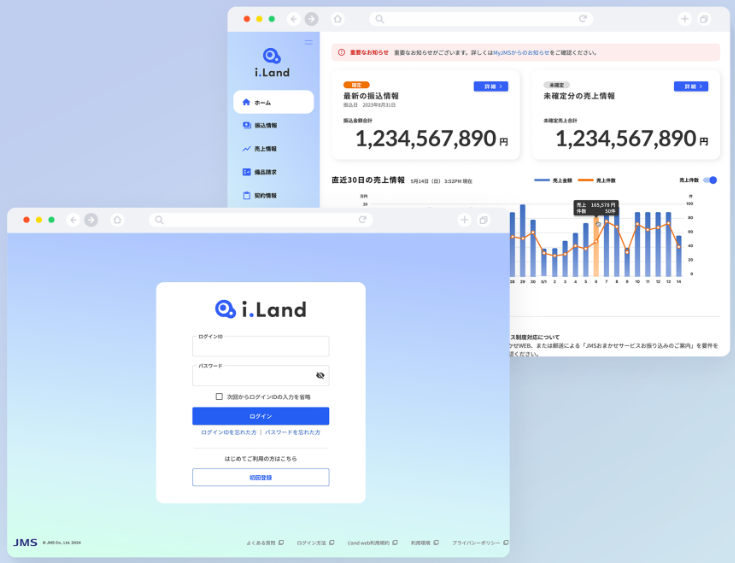Reload the page in the login window
Screen dimensions: 735x563
click(x=362, y=219)
